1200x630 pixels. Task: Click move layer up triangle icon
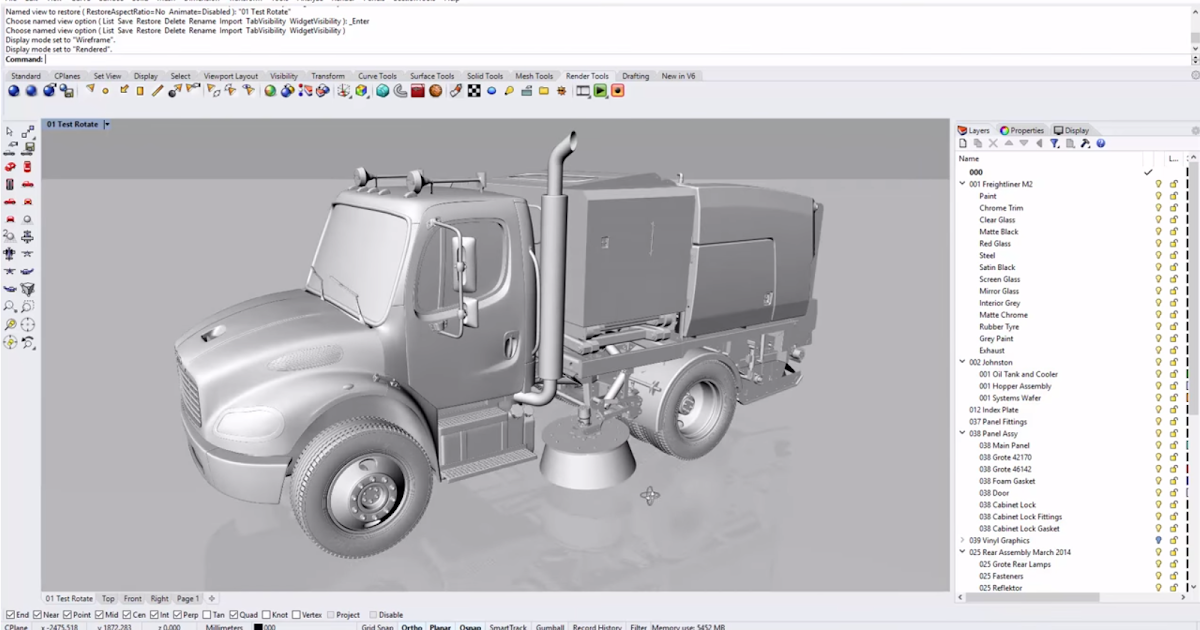point(1009,144)
